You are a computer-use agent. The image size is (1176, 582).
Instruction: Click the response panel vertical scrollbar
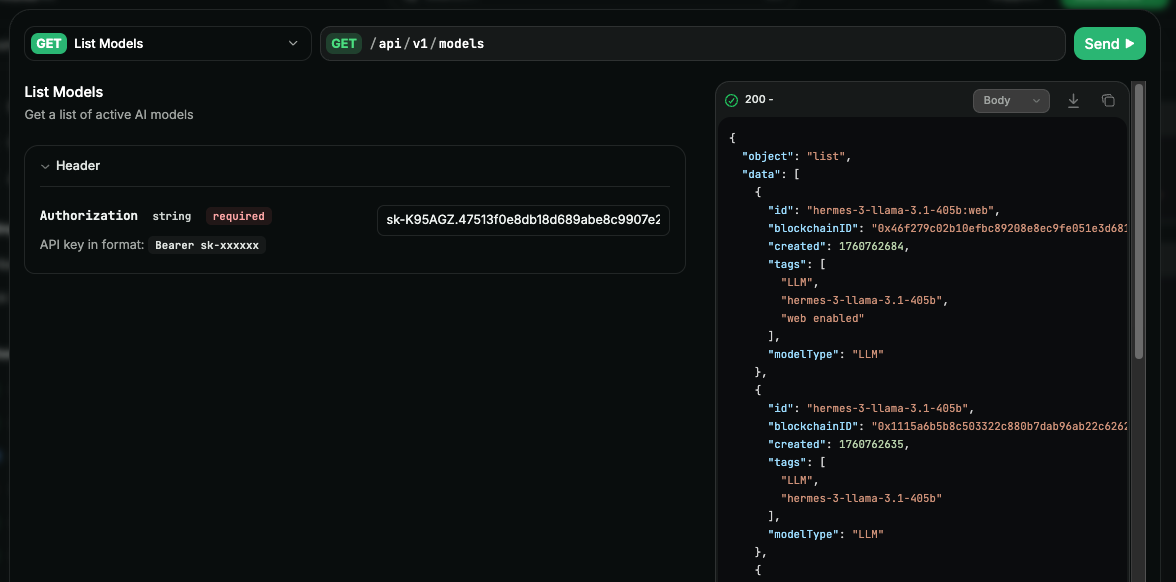click(1139, 221)
